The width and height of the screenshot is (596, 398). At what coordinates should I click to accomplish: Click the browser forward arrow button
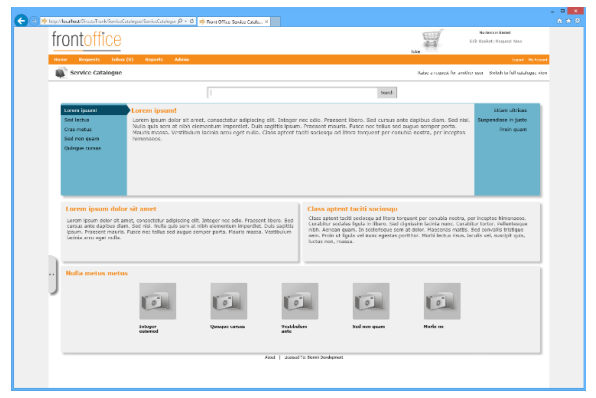[34, 21]
